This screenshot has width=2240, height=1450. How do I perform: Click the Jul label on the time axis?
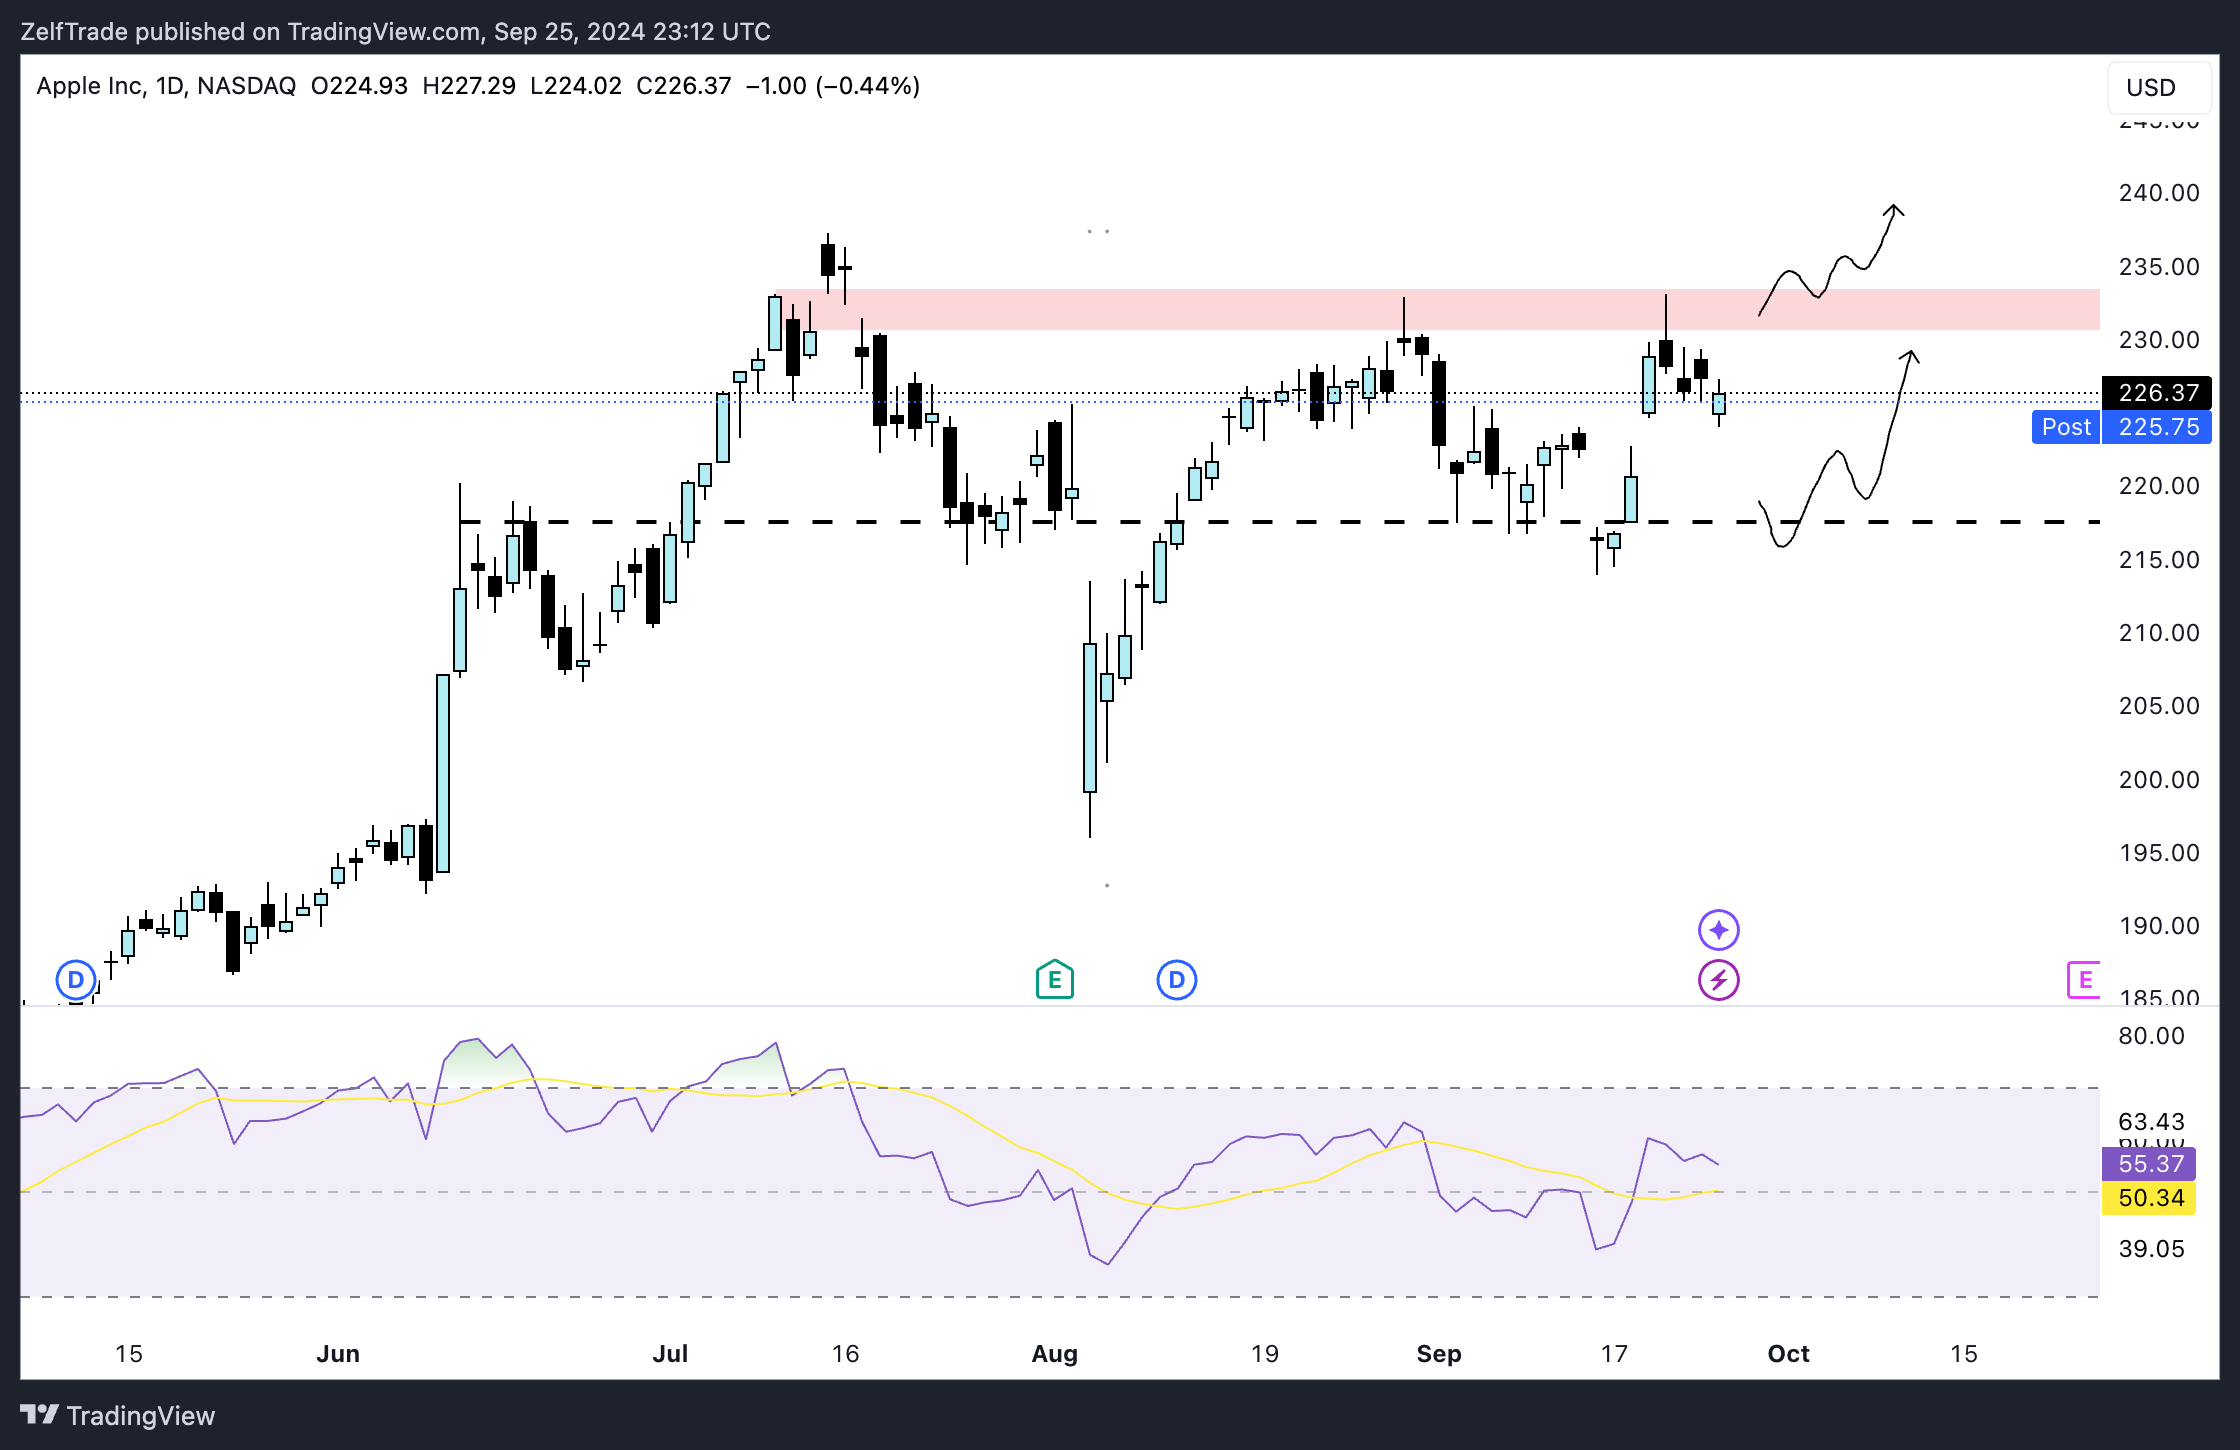pyautogui.click(x=670, y=1354)
